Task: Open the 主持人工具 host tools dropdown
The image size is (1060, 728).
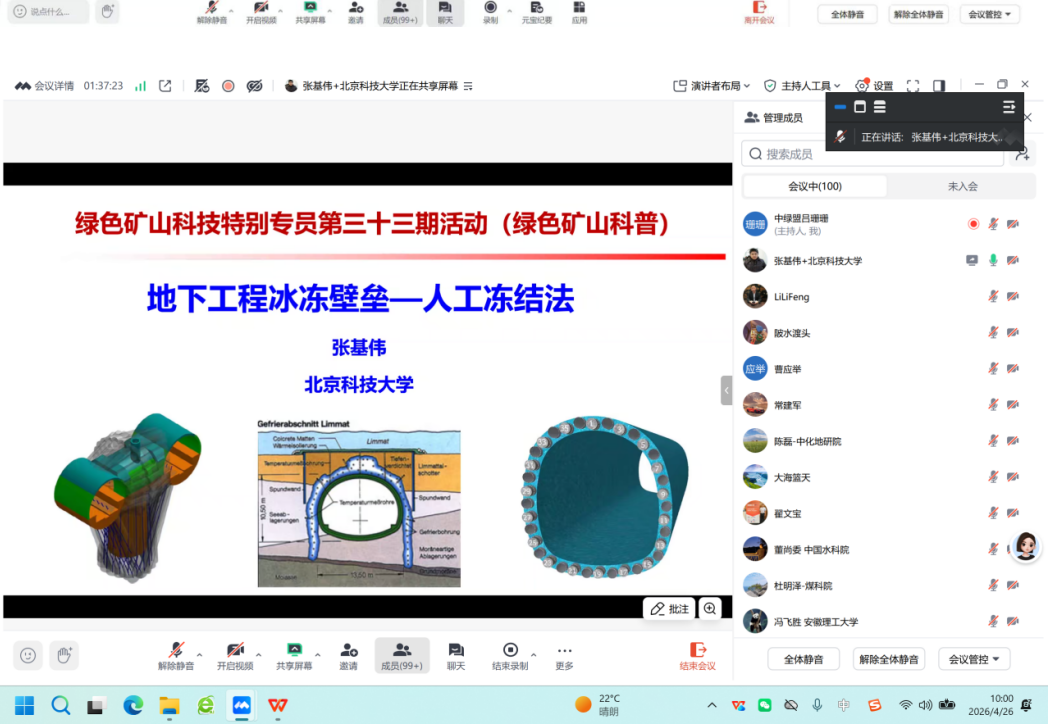Action: (x=802, y=86)
